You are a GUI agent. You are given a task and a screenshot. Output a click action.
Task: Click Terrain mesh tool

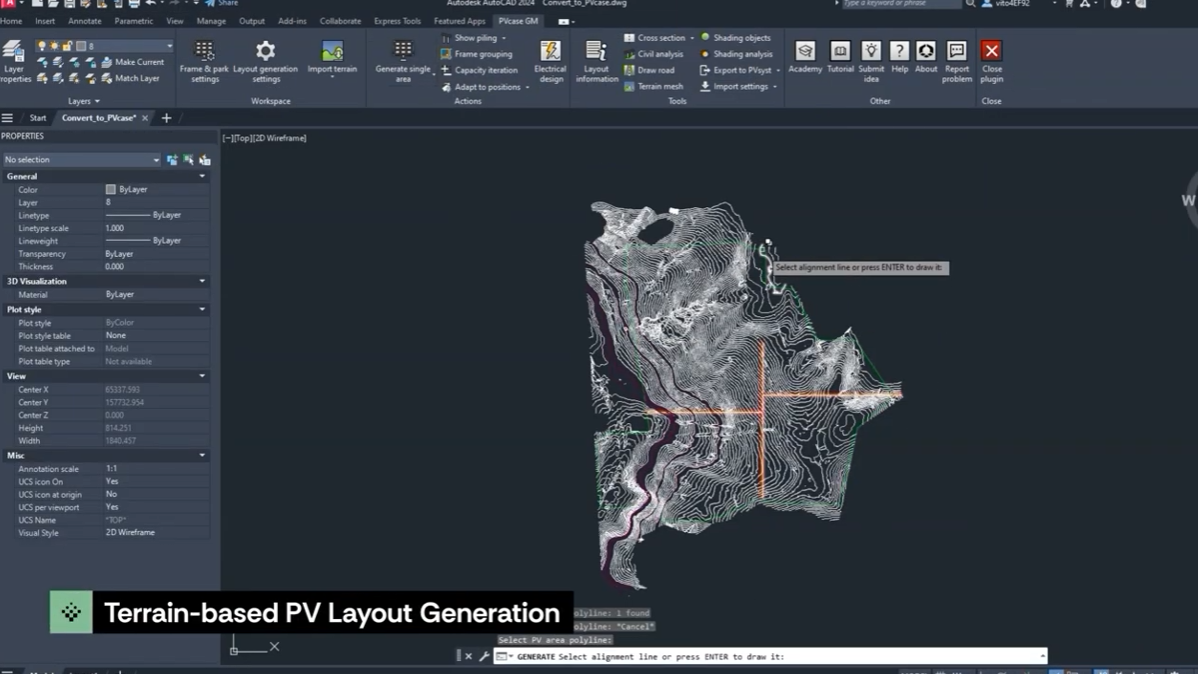pos(653,86)
